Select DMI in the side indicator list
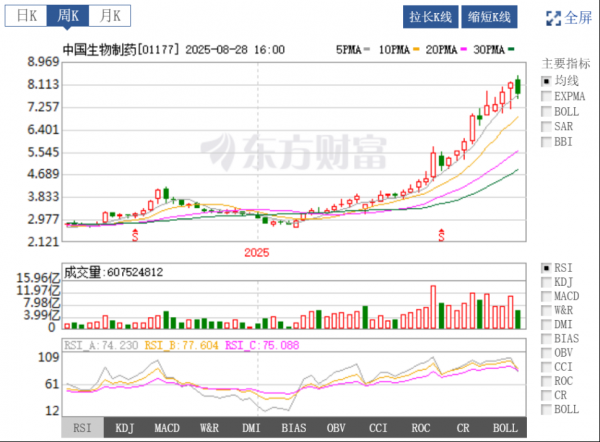 tap(546, 325)
